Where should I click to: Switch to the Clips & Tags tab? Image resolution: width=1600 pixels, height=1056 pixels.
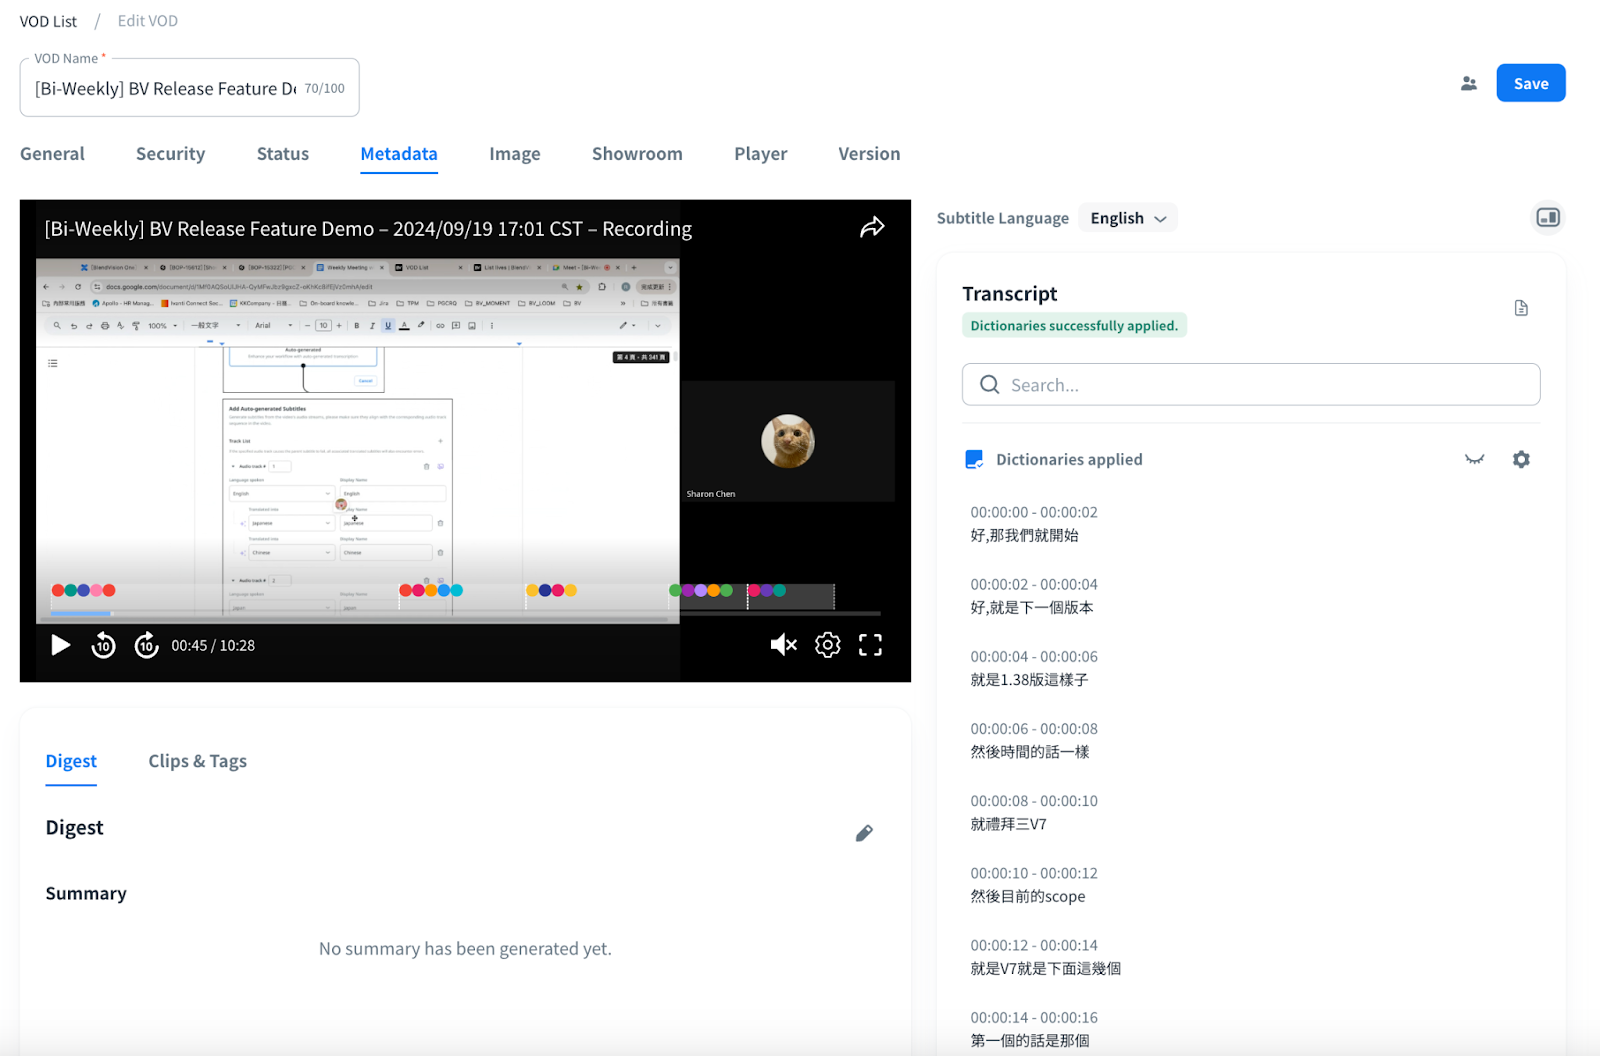pyautogui.click(x=197, y=761)
